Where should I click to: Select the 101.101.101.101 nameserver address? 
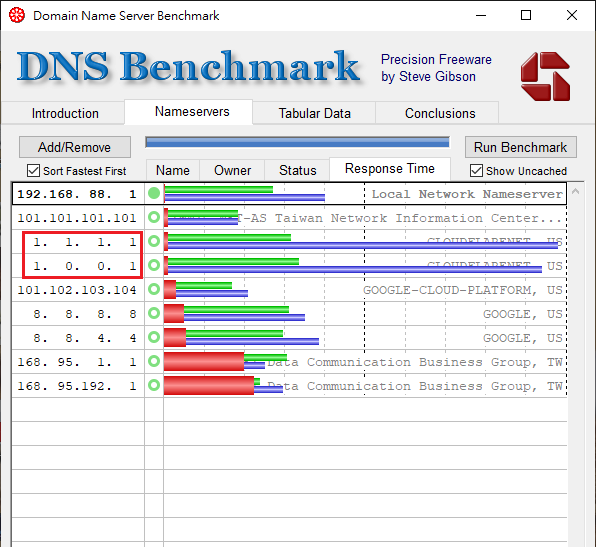click(77, 218)
